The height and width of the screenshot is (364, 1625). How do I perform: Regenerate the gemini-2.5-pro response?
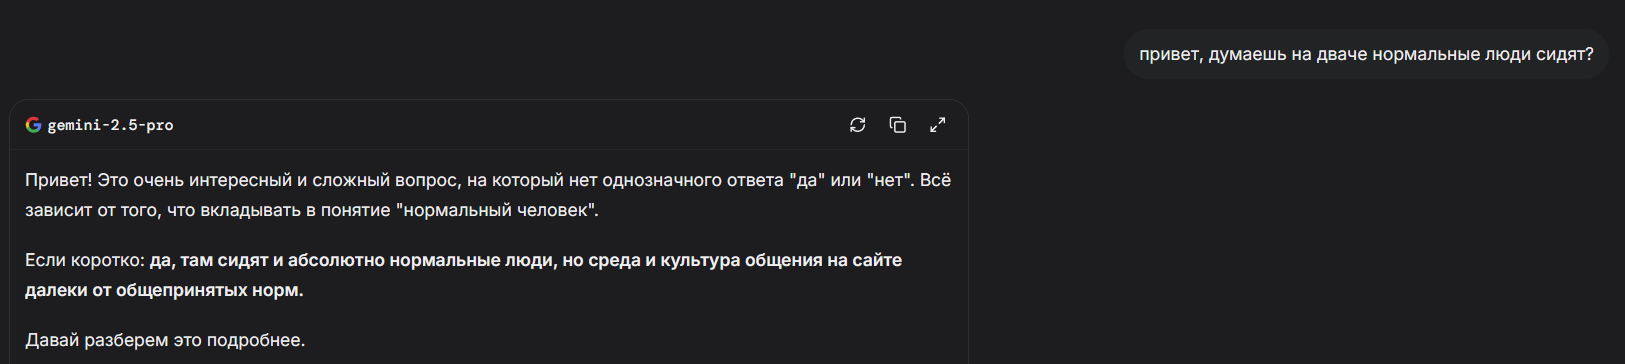(857, 125)
